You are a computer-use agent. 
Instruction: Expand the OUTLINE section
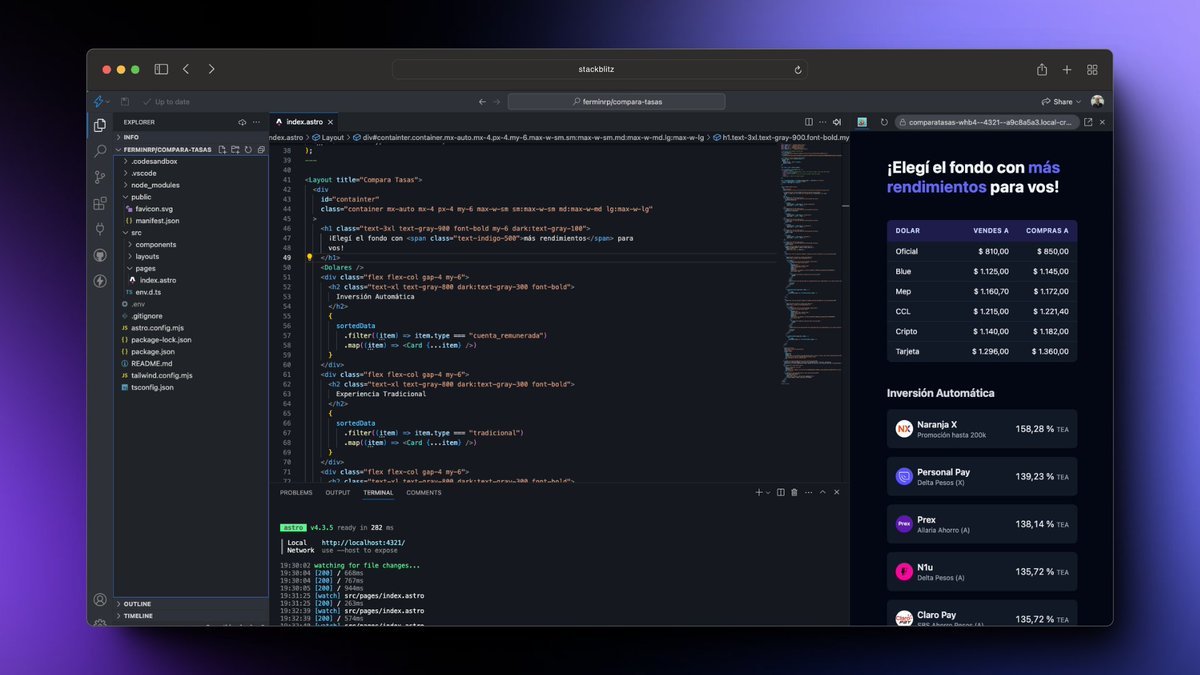tap(138, 604)
